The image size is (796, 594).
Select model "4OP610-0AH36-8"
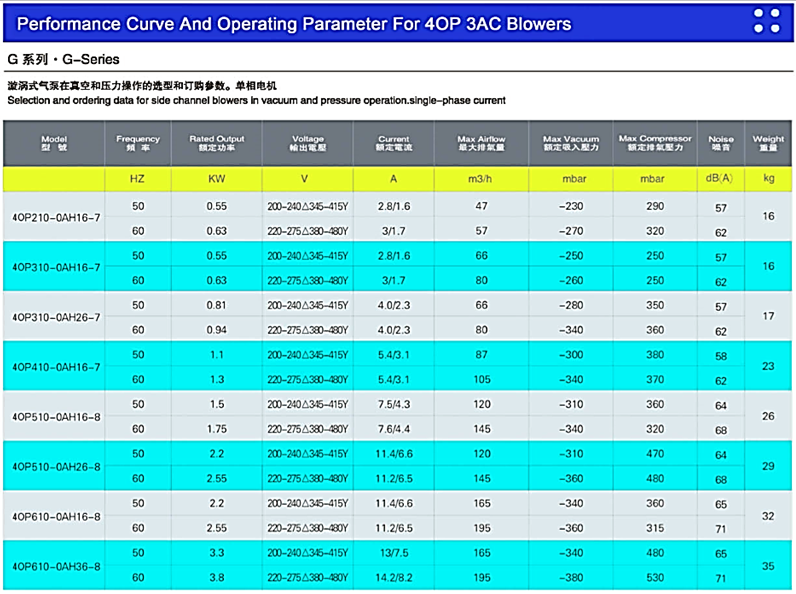pos(56,567)
